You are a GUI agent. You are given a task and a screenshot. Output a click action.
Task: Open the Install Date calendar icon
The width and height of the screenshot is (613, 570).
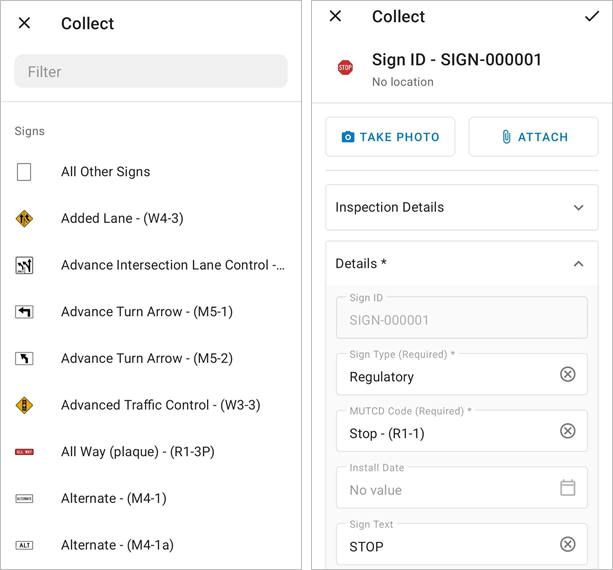568,488
